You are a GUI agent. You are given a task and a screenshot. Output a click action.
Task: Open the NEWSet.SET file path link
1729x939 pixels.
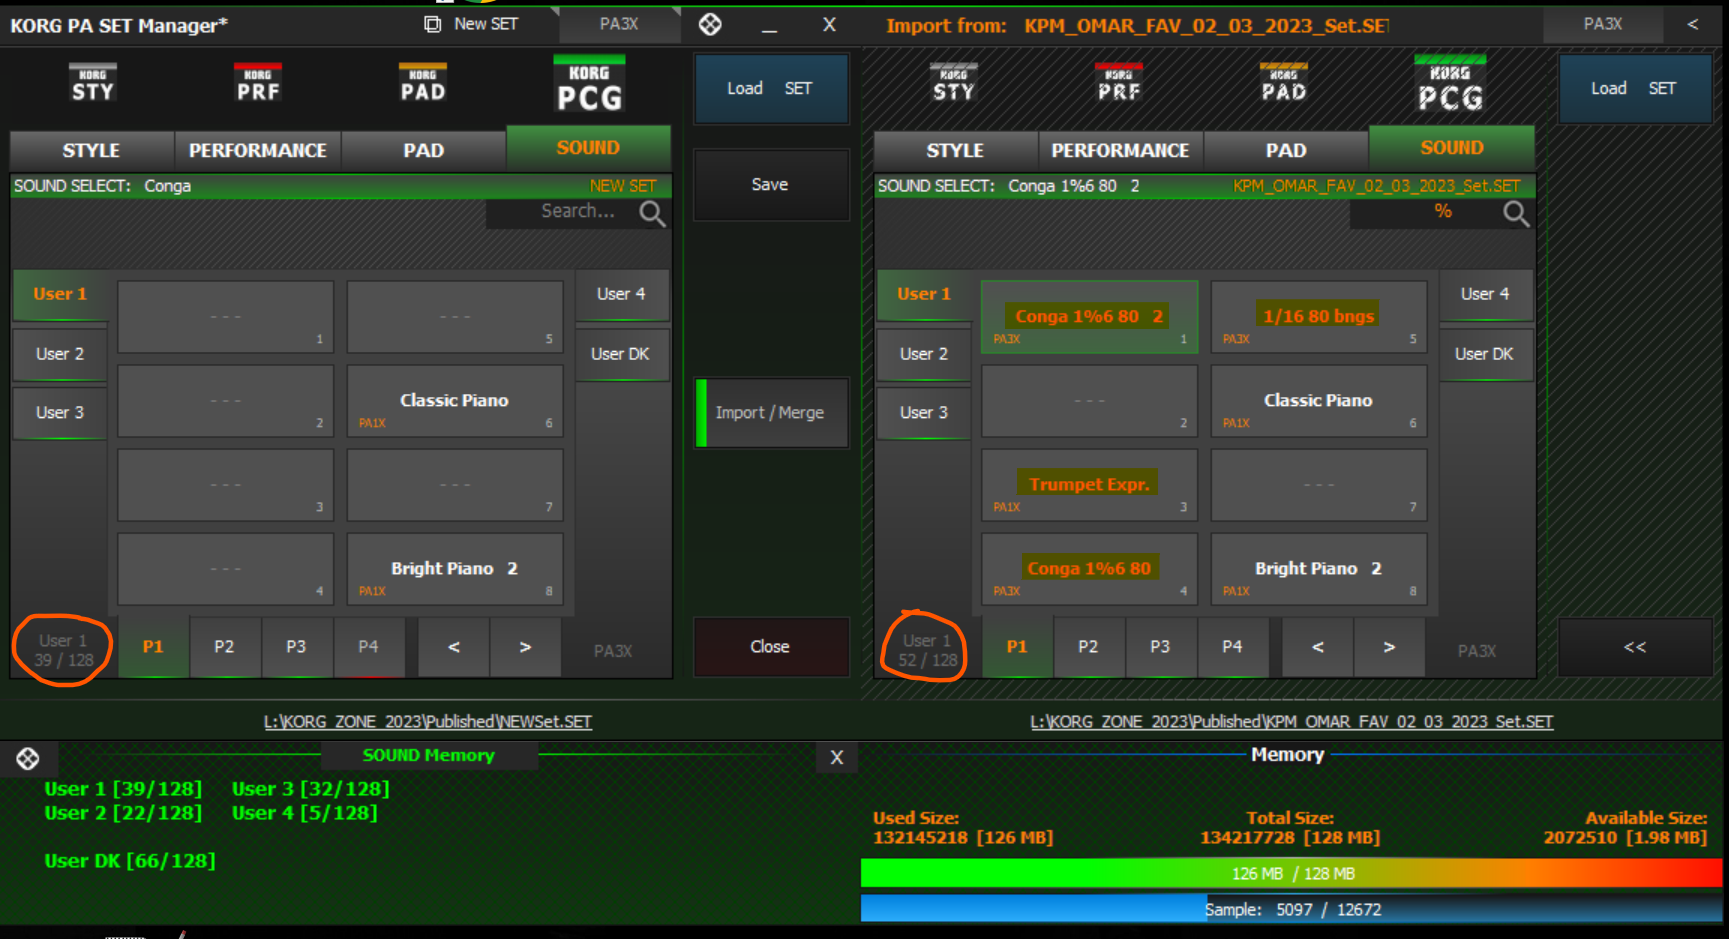(x=428, y=722)
